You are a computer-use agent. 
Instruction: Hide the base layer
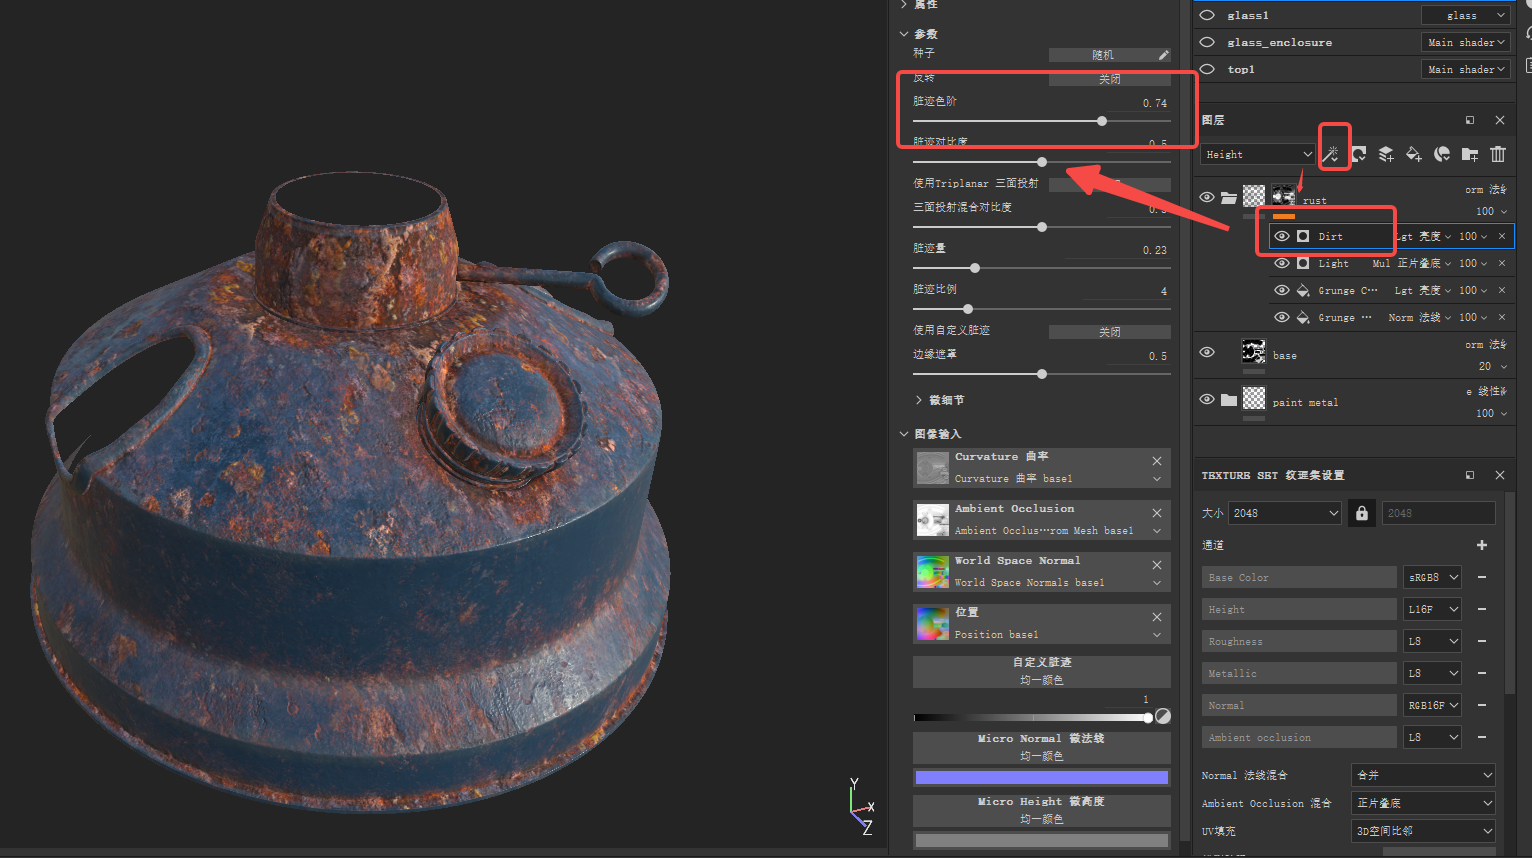coord(1207,352)
